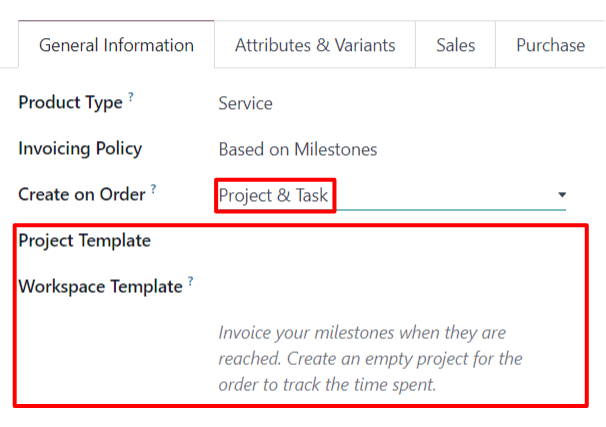Focus the empty Project Template field

click(390, 241)
